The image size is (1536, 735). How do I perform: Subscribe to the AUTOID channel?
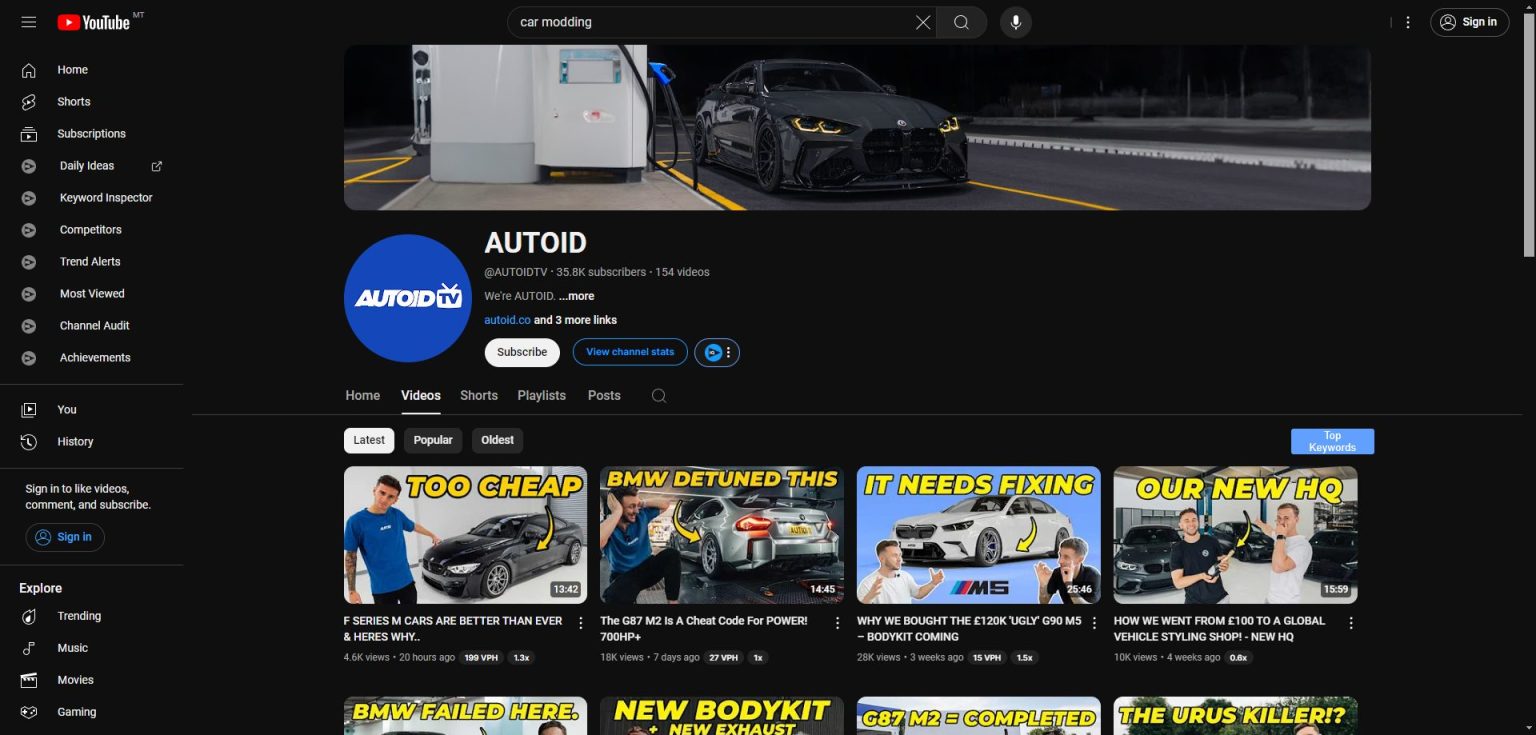[521, 352]
